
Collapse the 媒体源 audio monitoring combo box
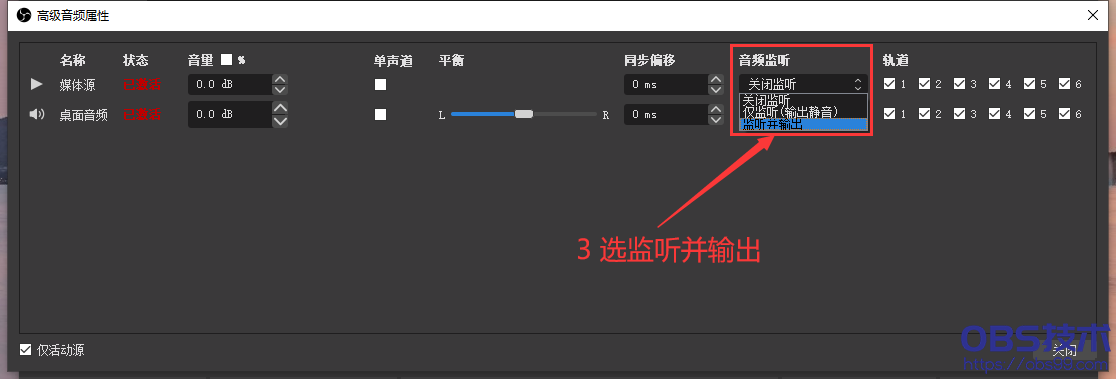(x=803, y=85)
